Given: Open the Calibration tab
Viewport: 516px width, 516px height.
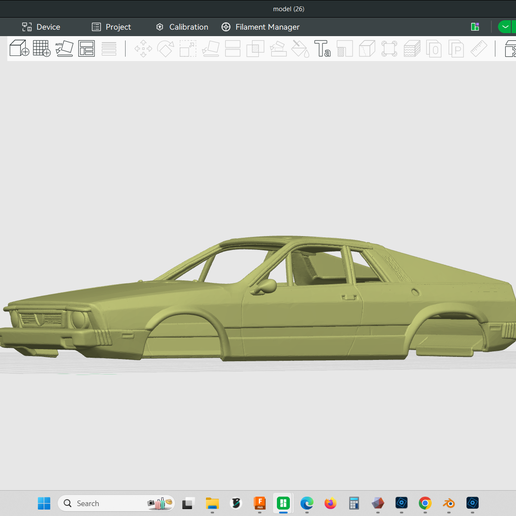Looking at the screenshot, I should coord(182,27).
